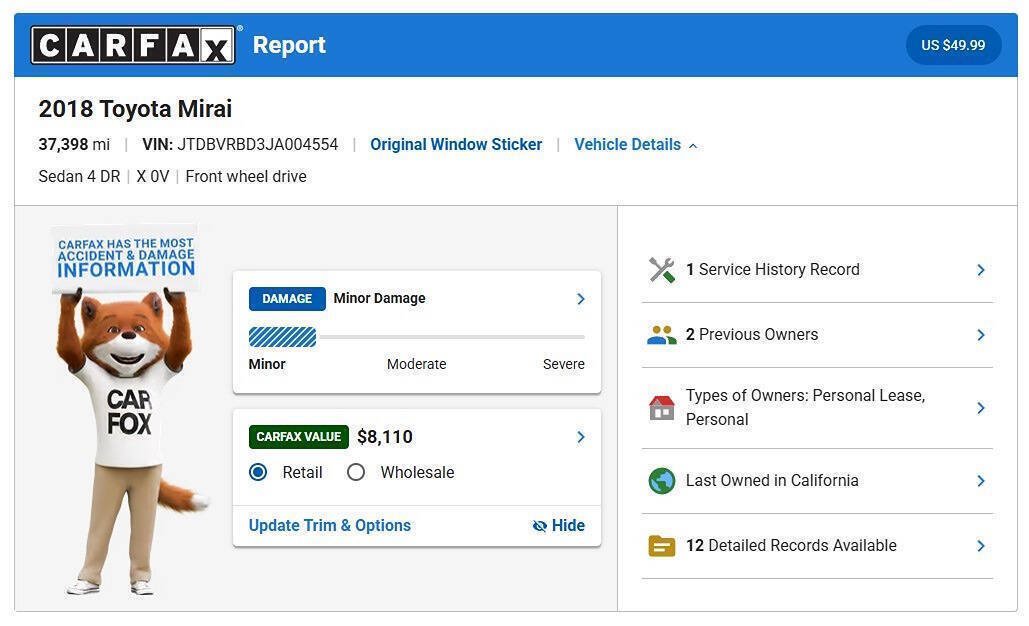The height and width of the screenshot is (626, 1029).
Task: Open Types of Owners chevron arrow
Action: click(x=980, y=407)
